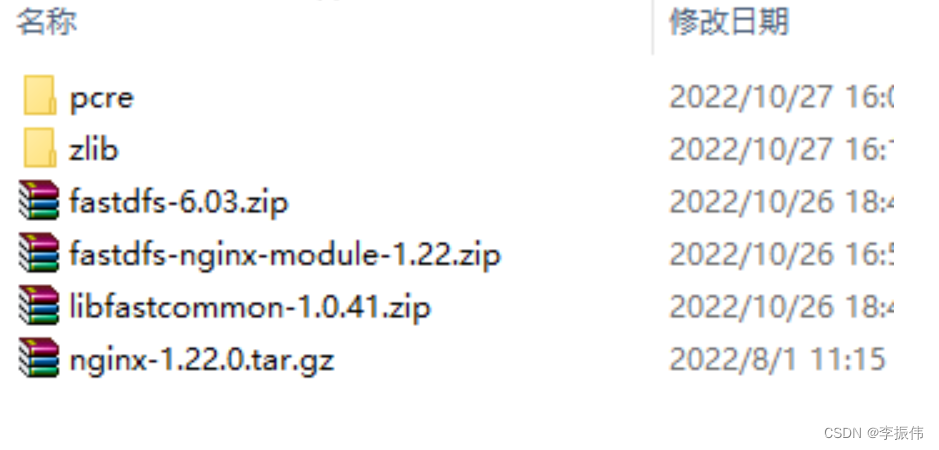Click the fastdfs-6.03.zip archive icon

click(39, 200)
